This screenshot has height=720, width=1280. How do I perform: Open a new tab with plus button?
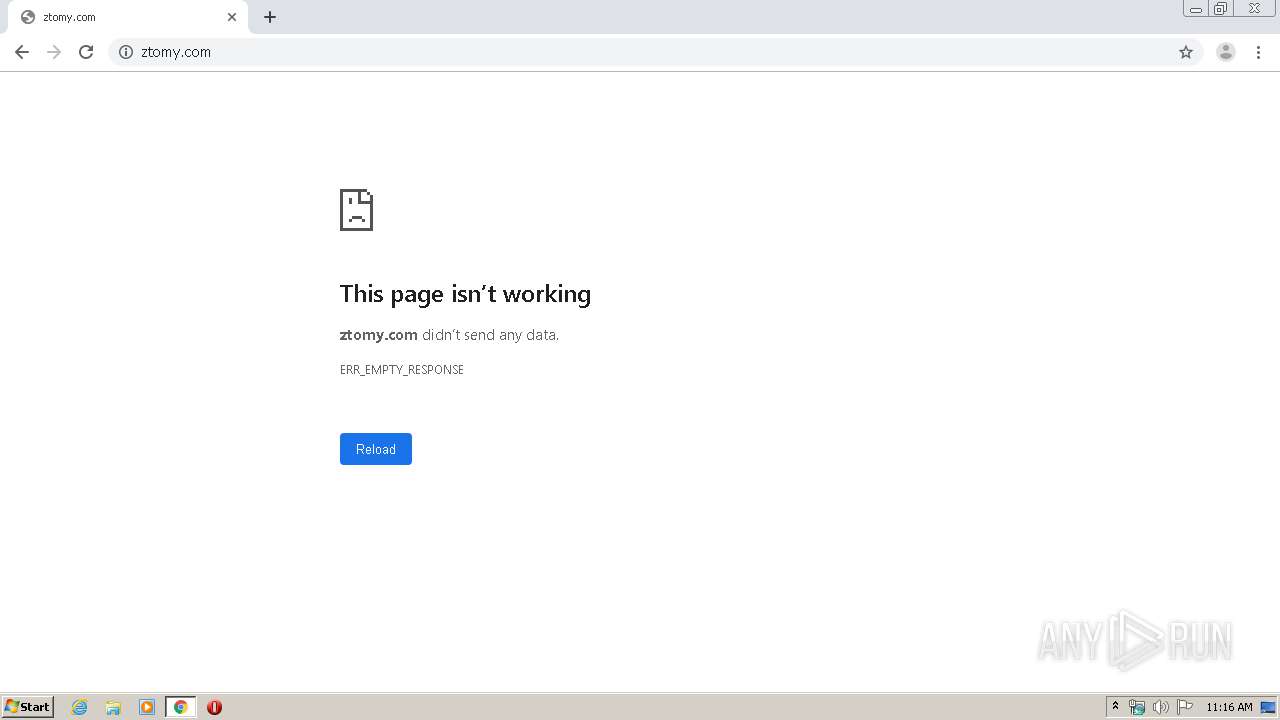coord(270,17)
